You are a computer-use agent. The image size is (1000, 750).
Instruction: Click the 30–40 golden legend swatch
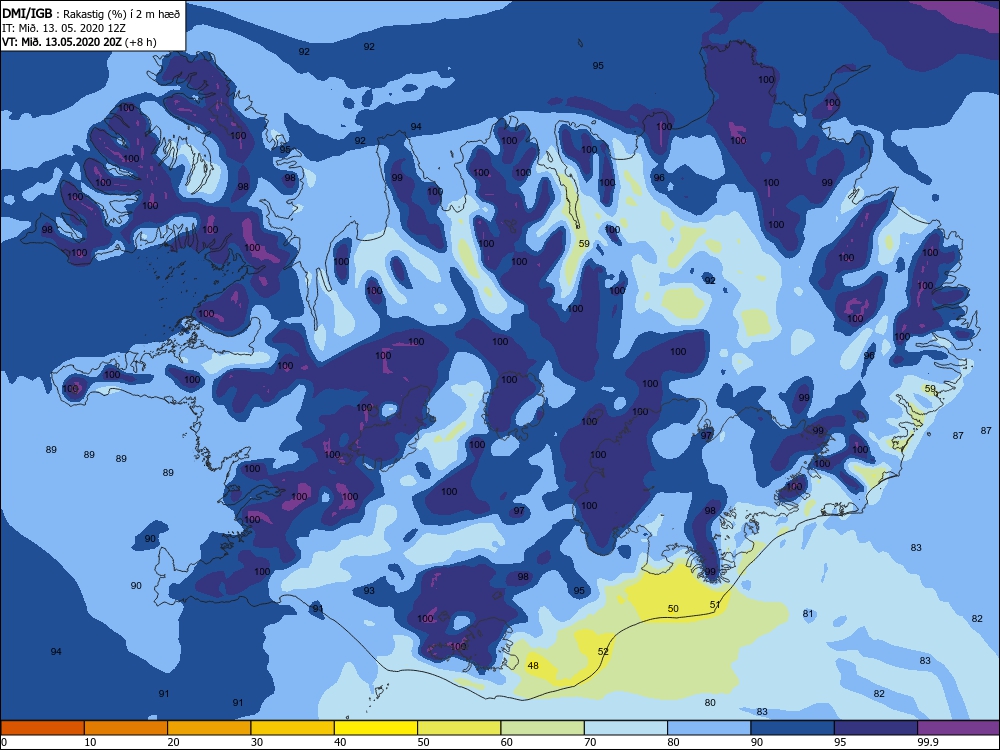(x=293, y=728)
